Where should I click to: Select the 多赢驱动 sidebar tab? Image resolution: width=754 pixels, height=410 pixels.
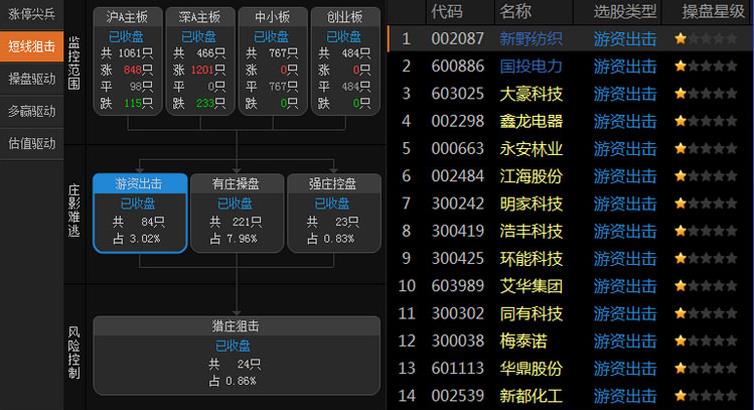click(x=32, y=111)
